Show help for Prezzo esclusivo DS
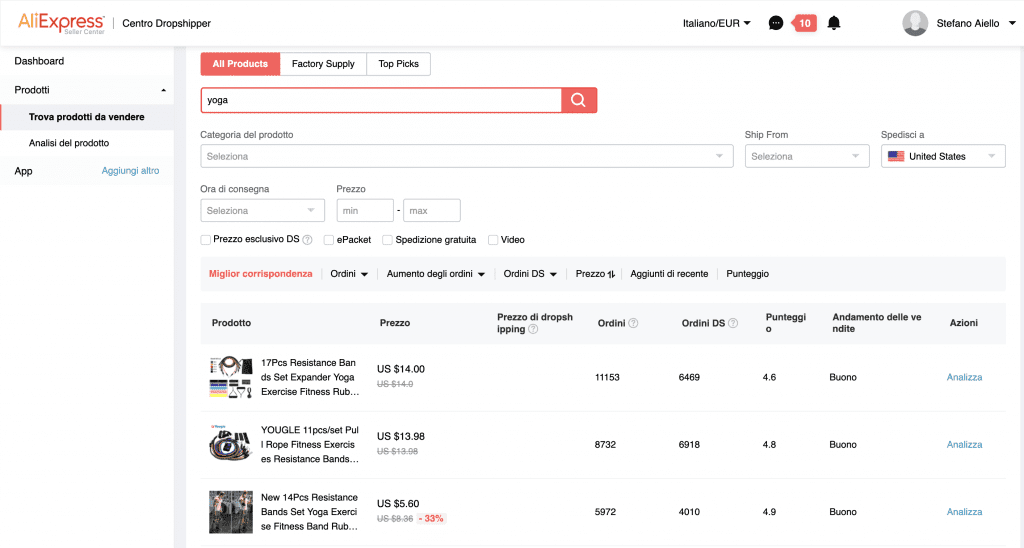This screenshot has width=1024, height=548. pos(307,240)
